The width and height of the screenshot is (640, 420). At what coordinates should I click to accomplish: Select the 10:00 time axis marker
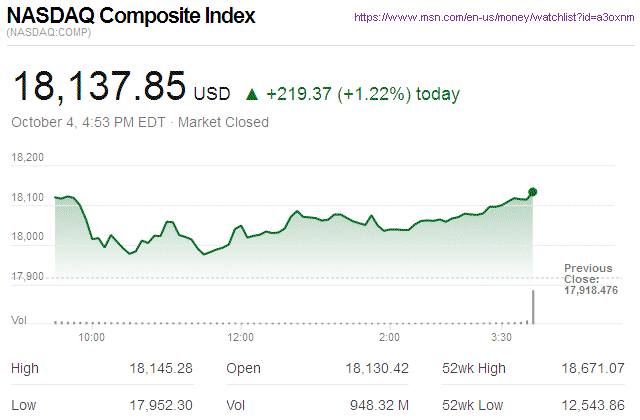(92, 338)
